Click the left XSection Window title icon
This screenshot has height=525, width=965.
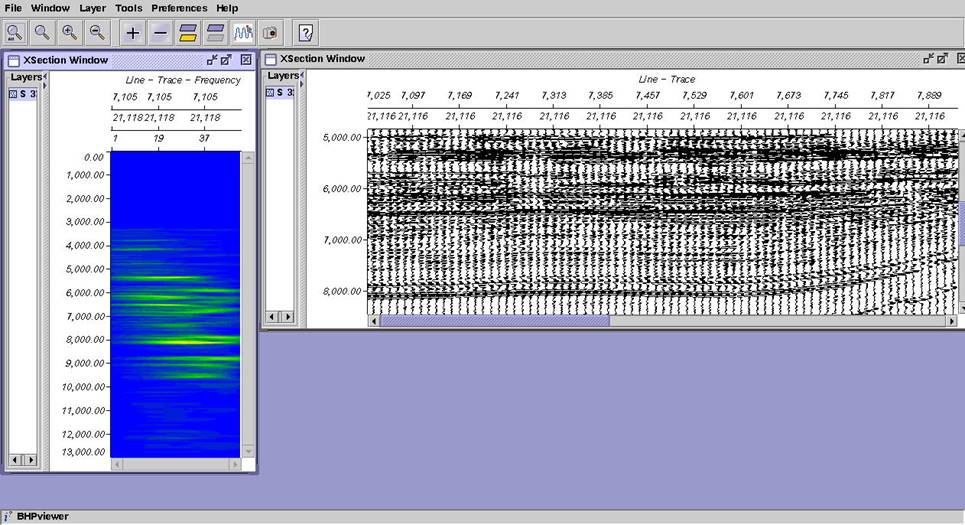pyautogui.click(x=14, y=60)
